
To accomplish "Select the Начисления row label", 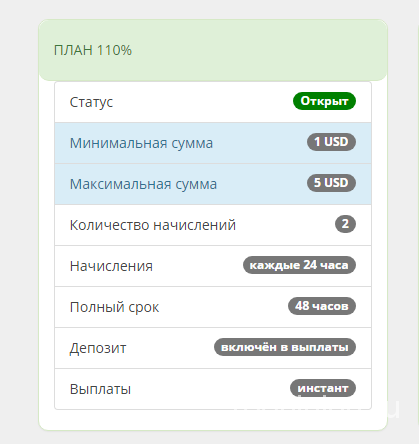I will click(x=111, y=266).
